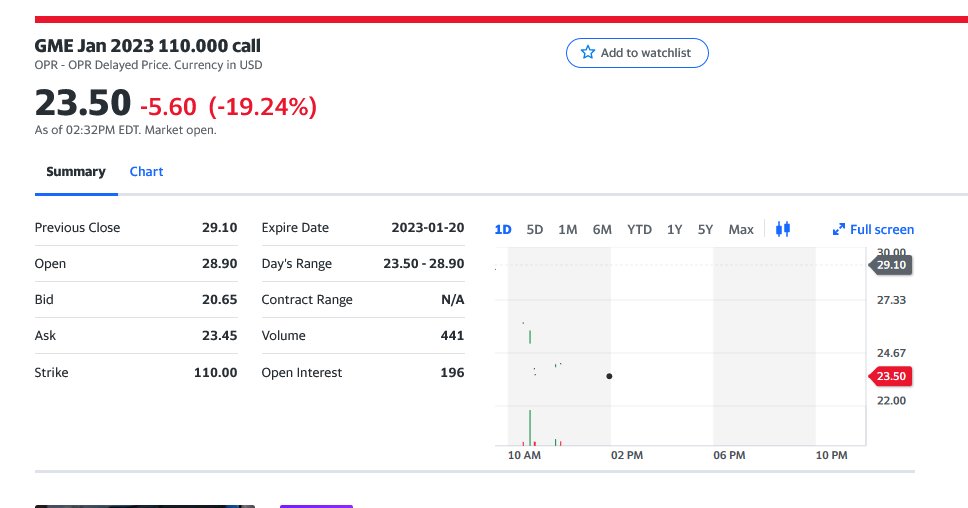Click the Contract Range label
The width and height of the screenshot is (968, 508).
point(307,299)
